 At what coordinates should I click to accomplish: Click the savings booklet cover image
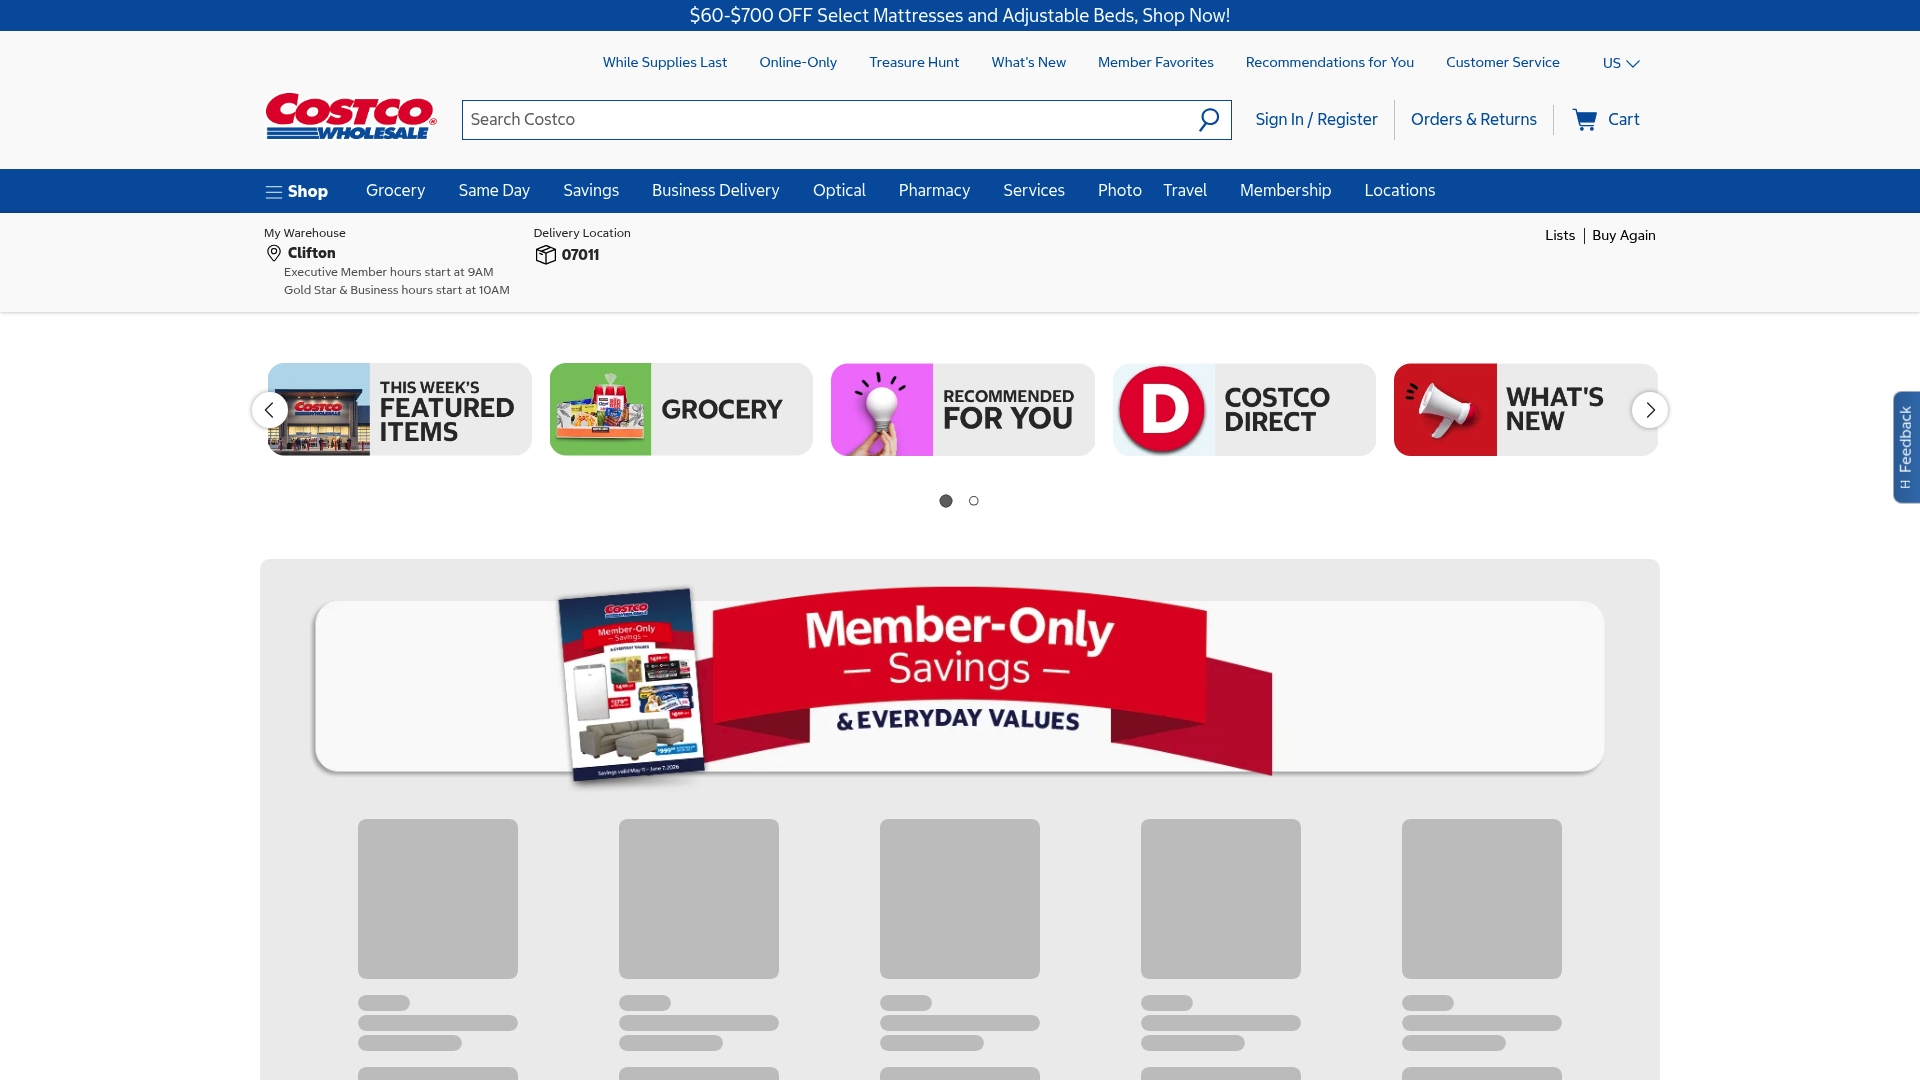click(632, 686)
